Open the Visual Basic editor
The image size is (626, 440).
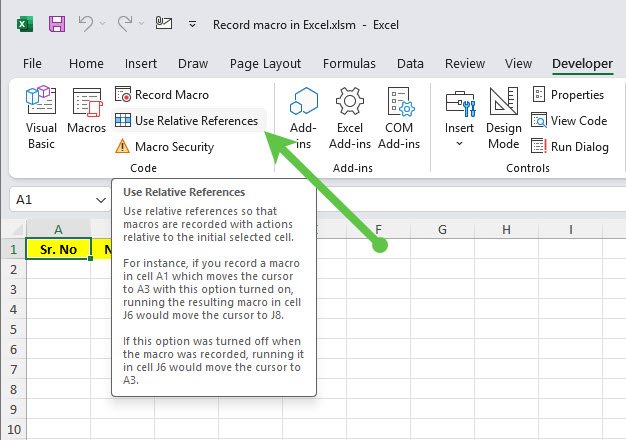point(41,117)
